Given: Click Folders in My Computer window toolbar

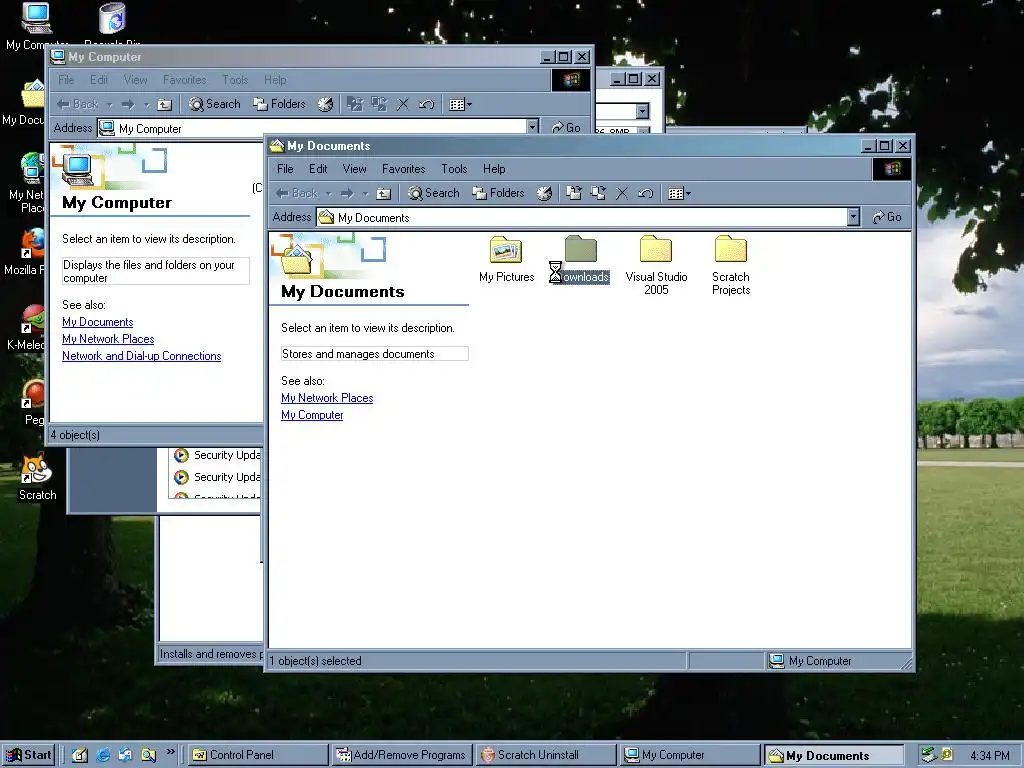Looking at the screenshot, I should tap(280, 104).
